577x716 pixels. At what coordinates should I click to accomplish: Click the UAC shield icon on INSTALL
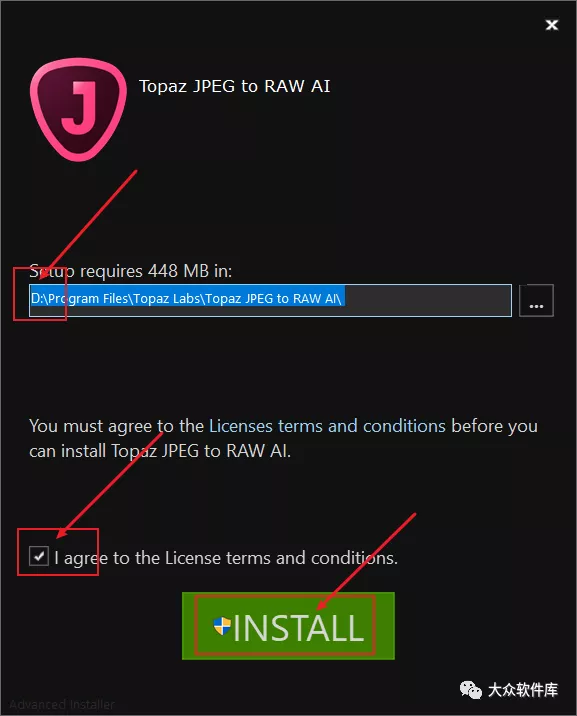point(222,626)
